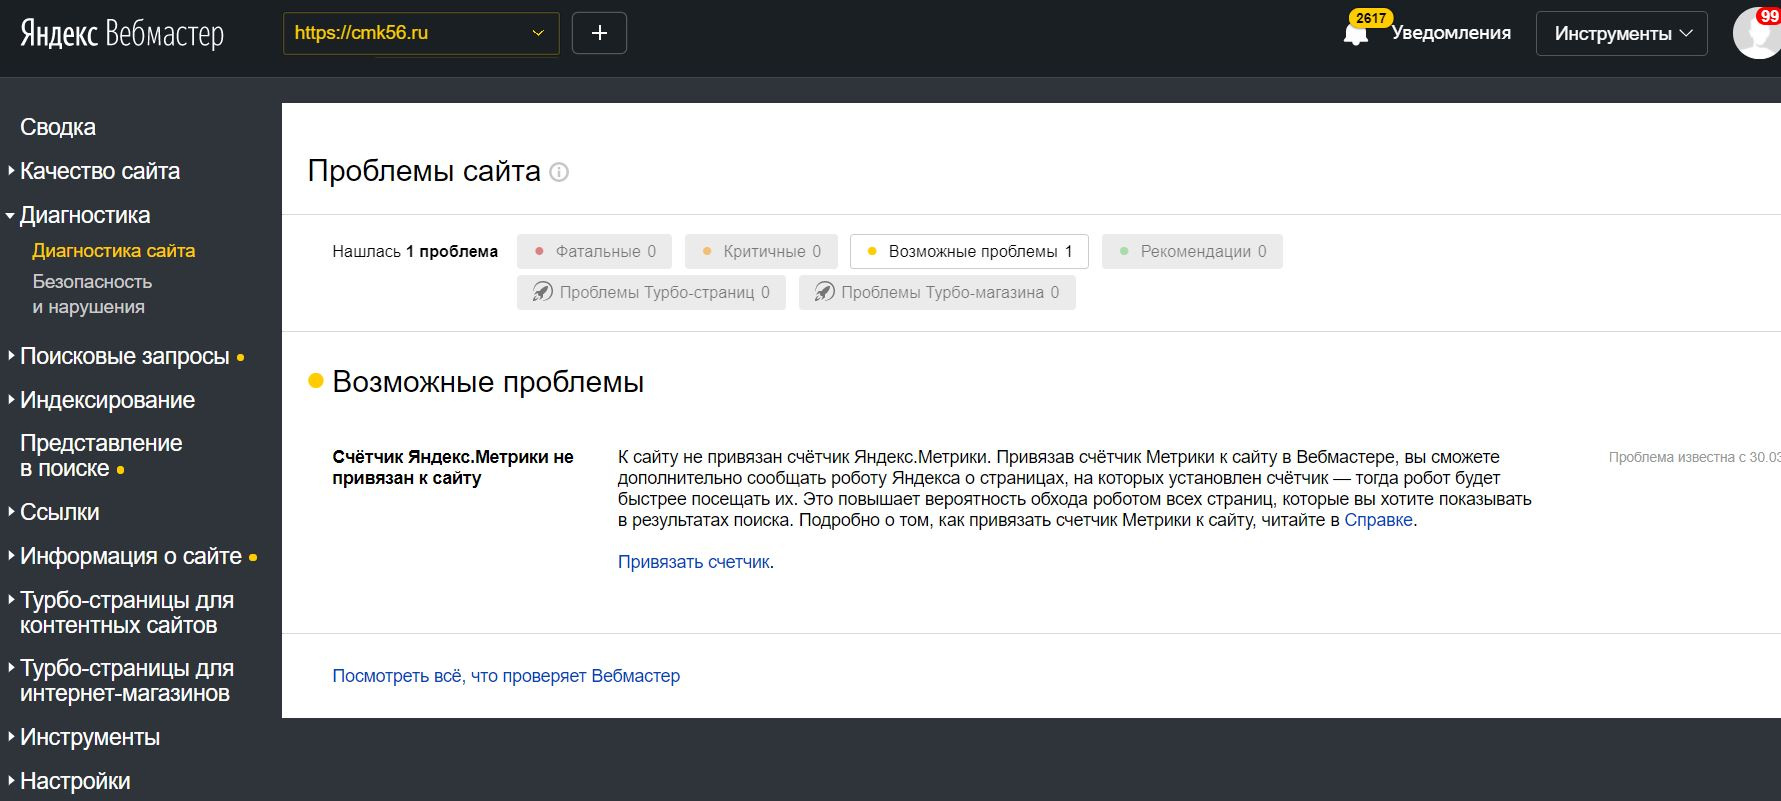Click the plus button to add site
The image size is (1781, 801).
(x=599, y=33)
